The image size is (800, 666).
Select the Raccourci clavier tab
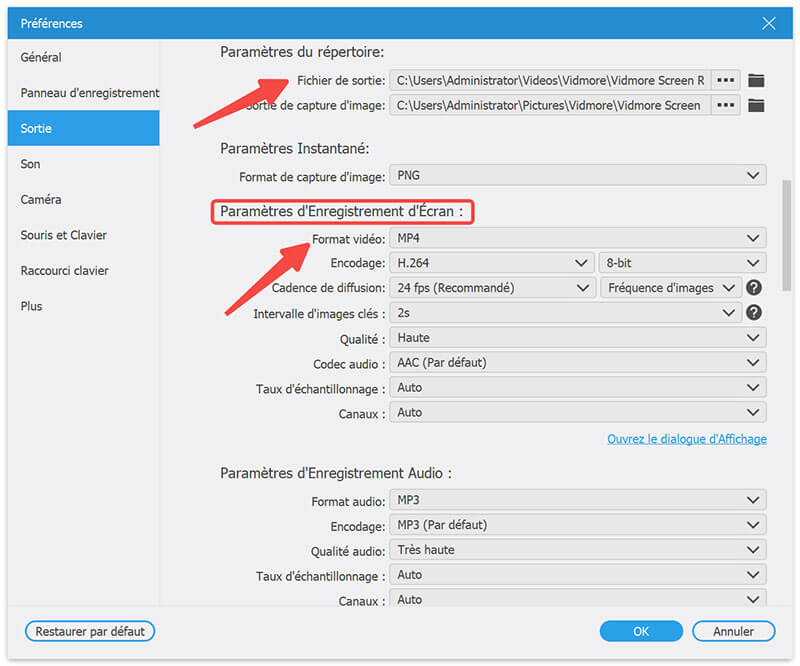click(65, 271)
